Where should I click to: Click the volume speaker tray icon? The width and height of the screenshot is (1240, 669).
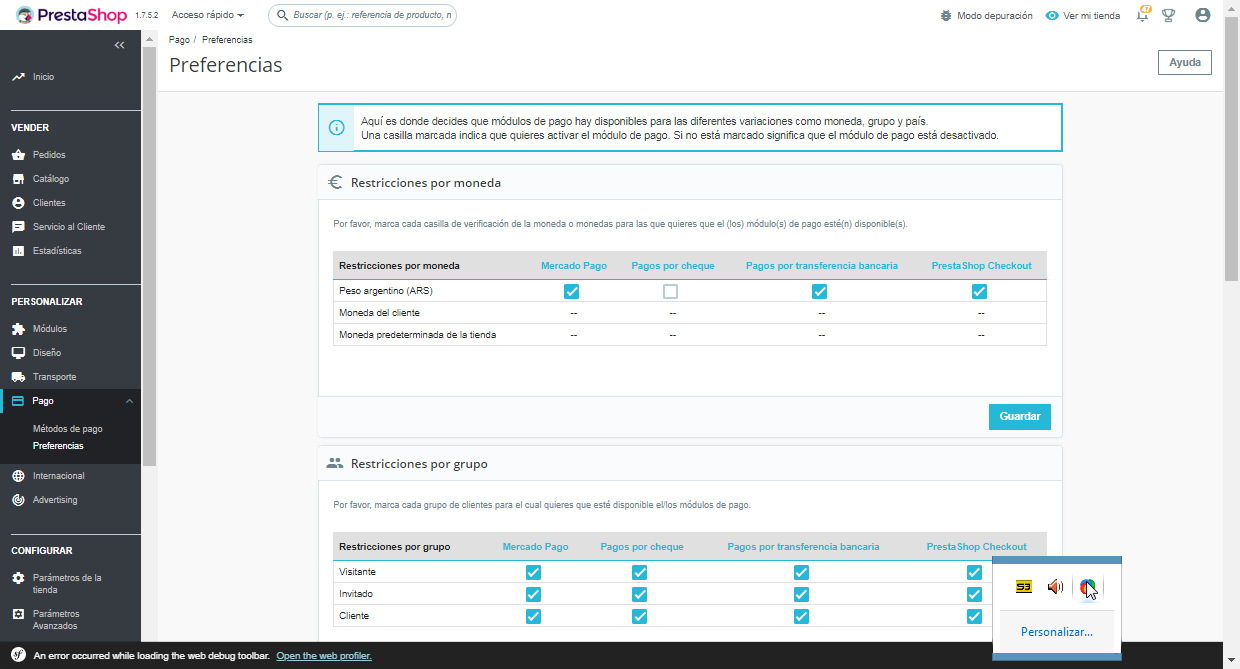[x=1055, y=587]
